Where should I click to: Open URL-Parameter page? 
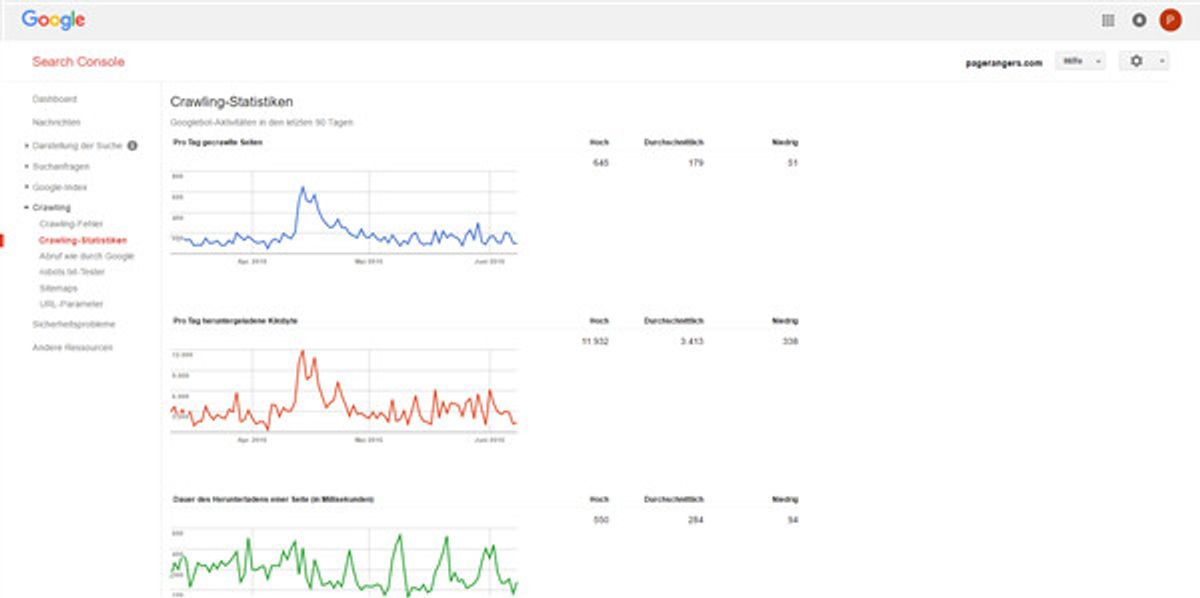point(71,304)
